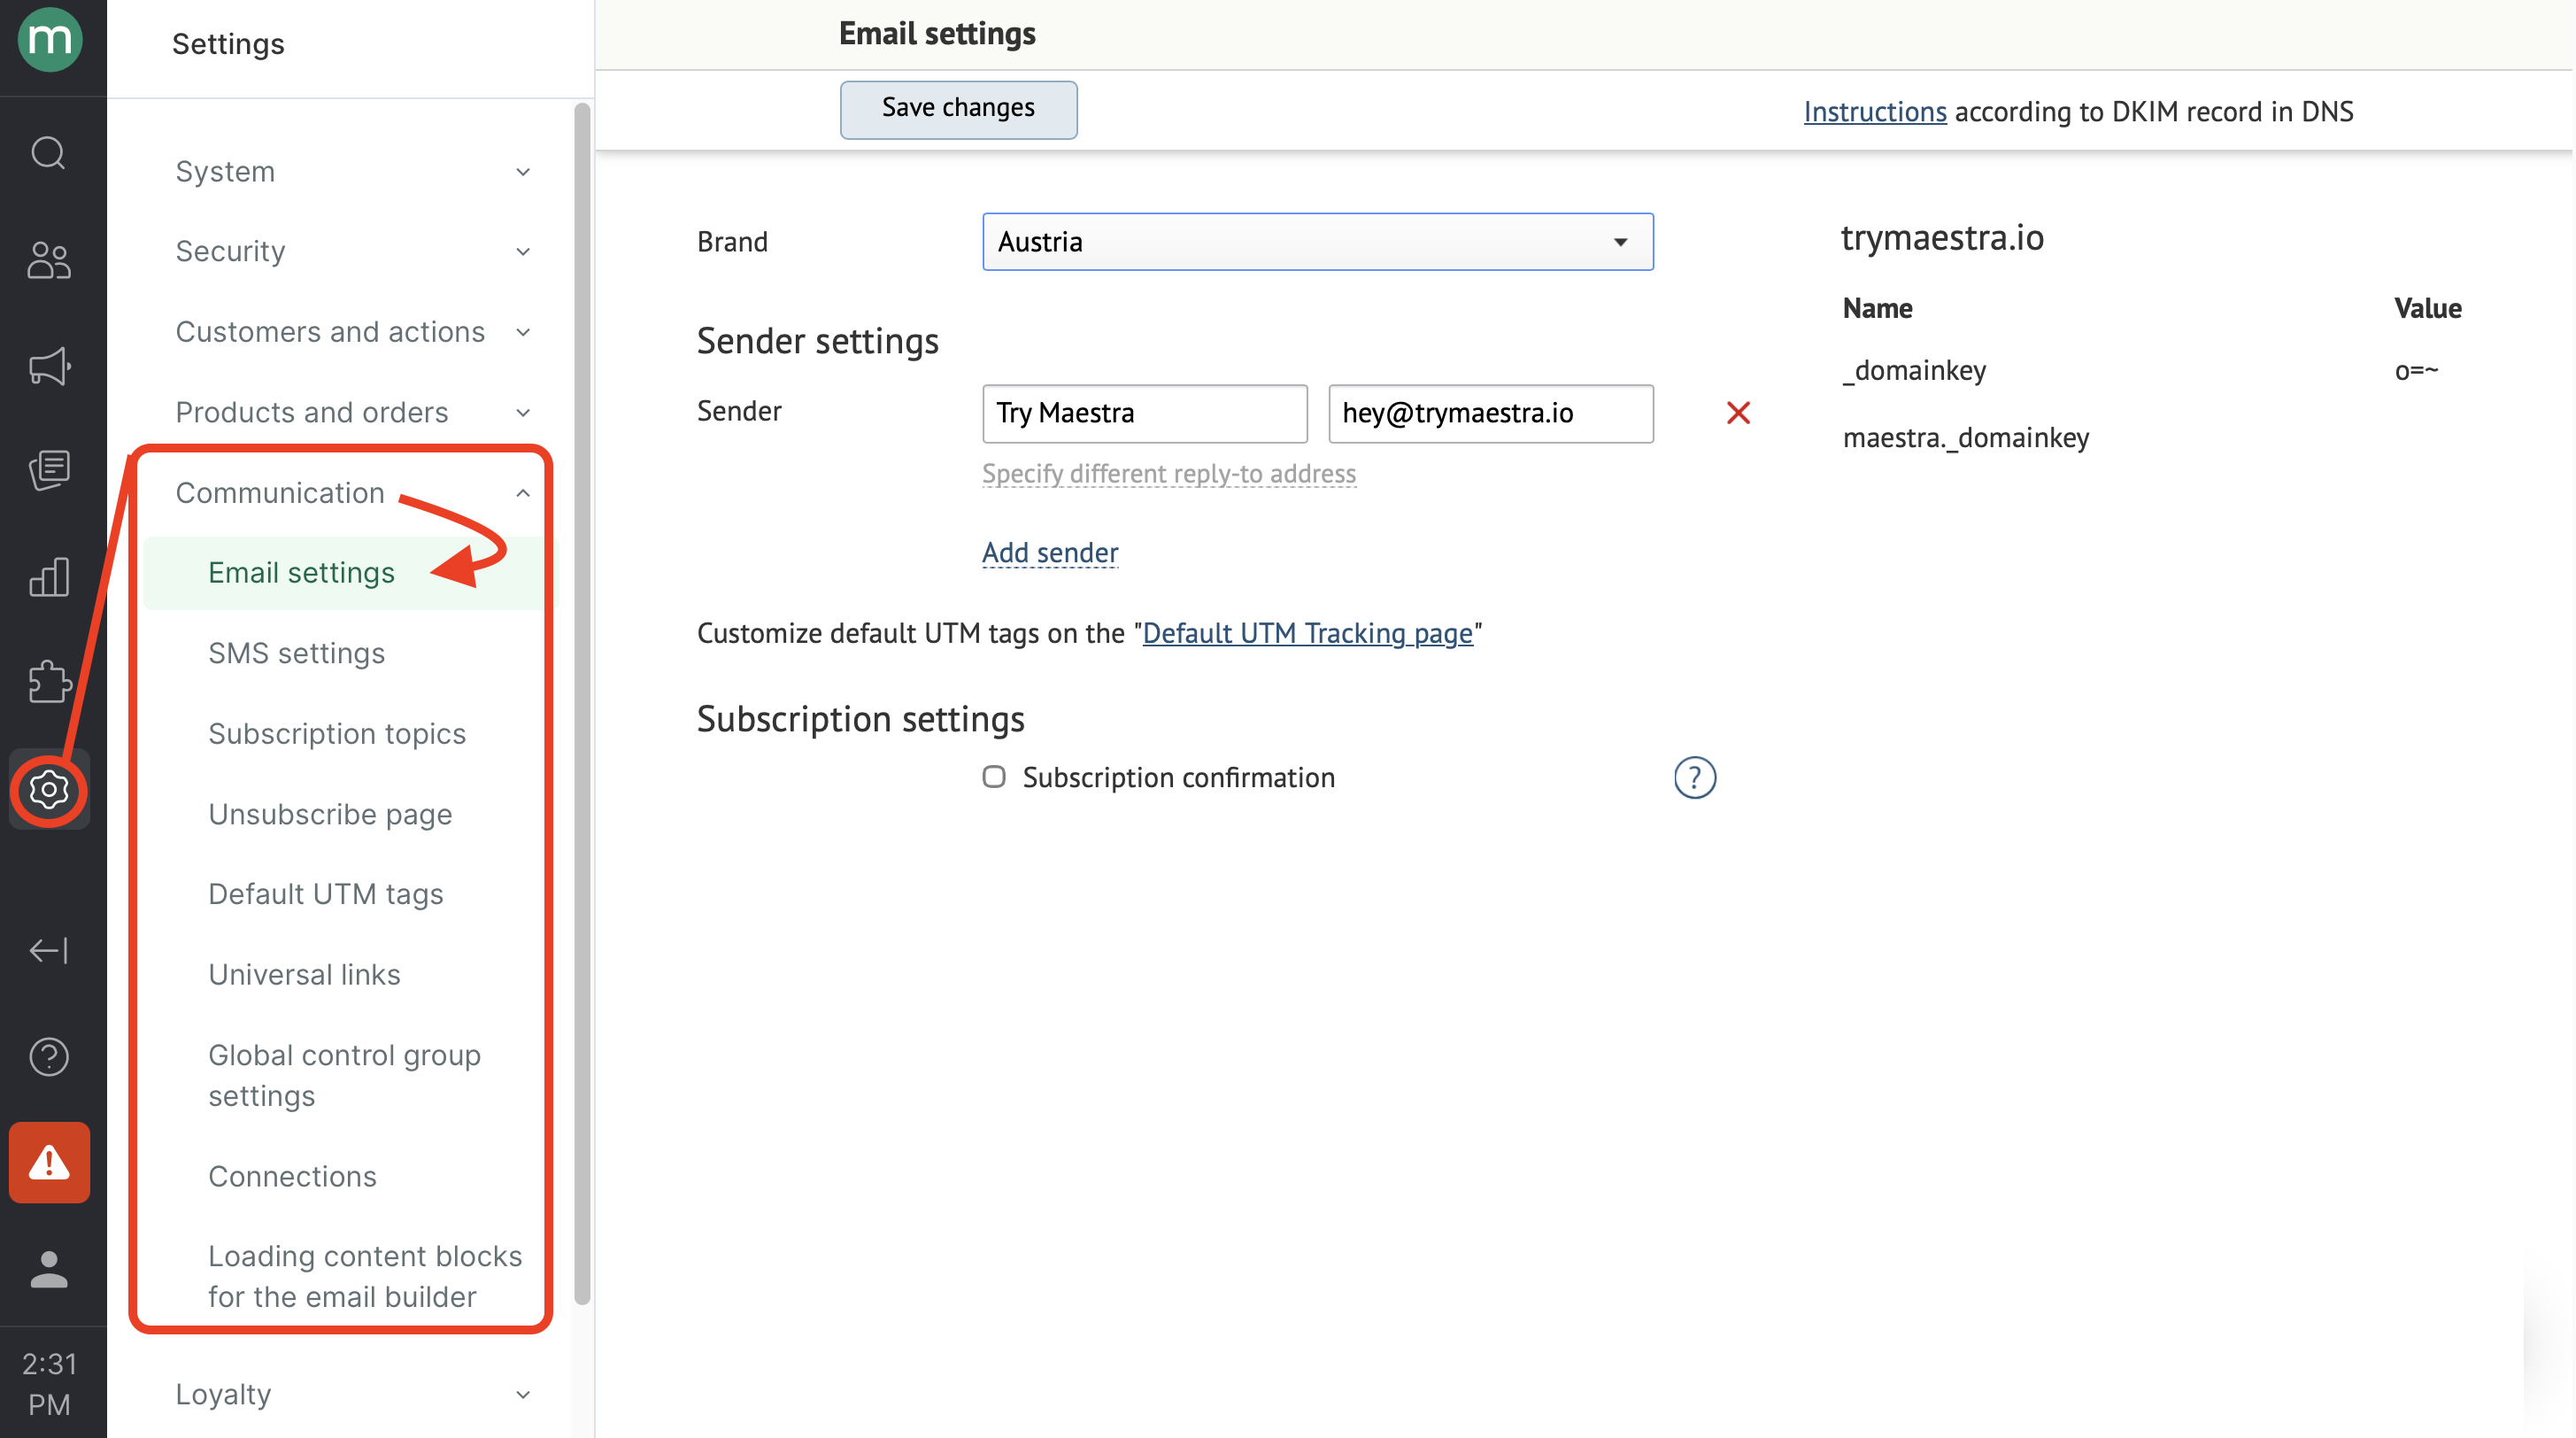
Task: Open Default UTM tags settings
Action: point(326,894)
